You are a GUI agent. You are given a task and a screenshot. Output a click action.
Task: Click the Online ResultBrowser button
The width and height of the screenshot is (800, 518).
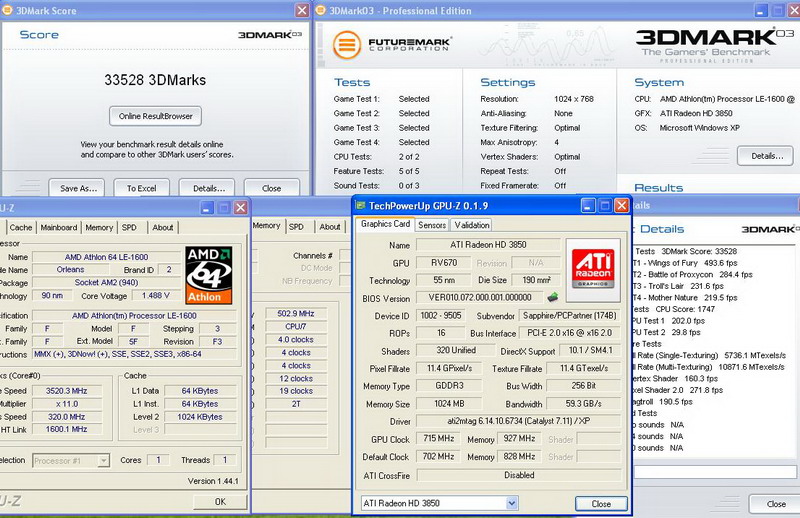click(x=156, y=116)
